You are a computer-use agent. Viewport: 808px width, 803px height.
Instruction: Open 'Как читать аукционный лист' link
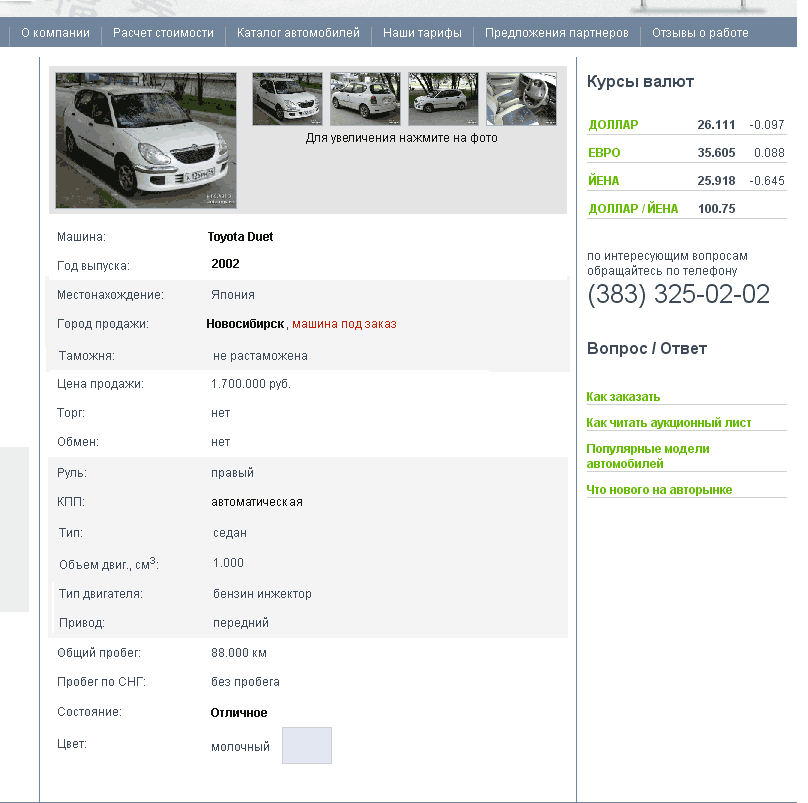coord(669,423)
